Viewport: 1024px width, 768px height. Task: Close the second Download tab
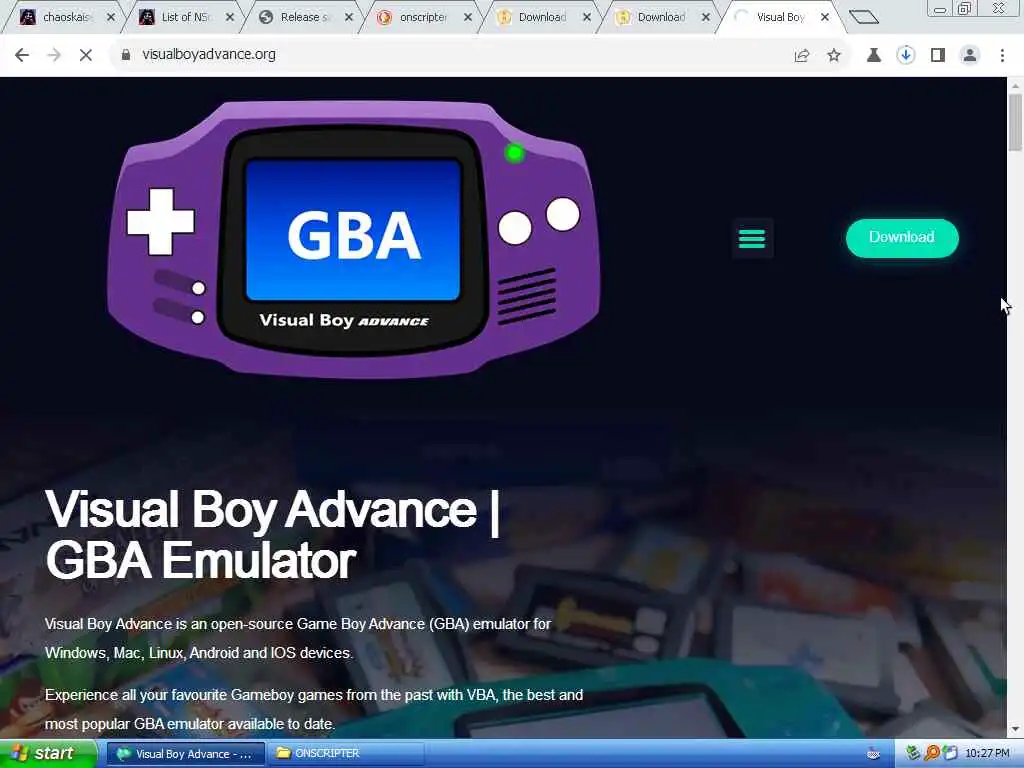705,18
